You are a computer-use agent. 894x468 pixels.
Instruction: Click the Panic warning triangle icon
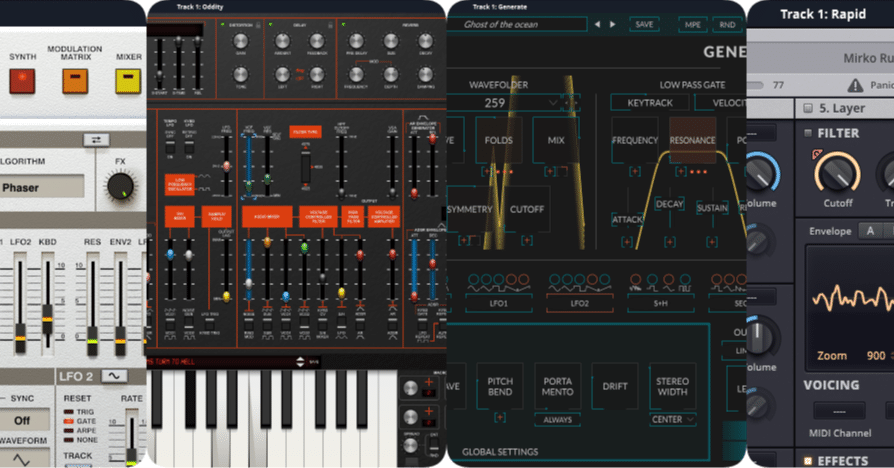[x=855, y=86]
